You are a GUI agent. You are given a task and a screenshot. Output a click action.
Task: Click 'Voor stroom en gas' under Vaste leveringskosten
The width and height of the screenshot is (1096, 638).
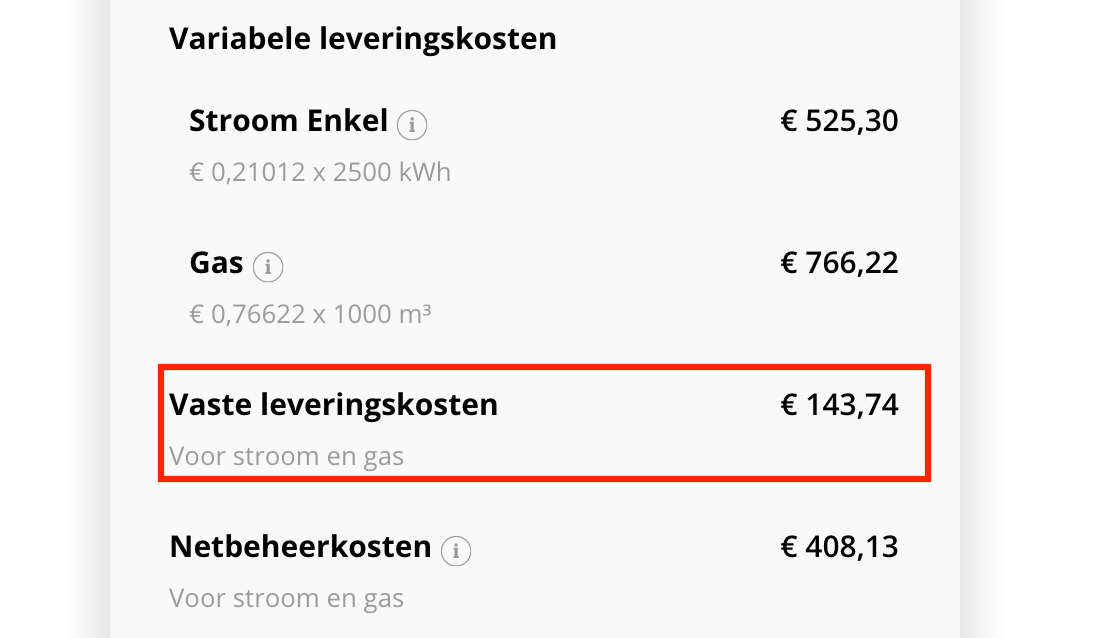(x=286, y=457)
